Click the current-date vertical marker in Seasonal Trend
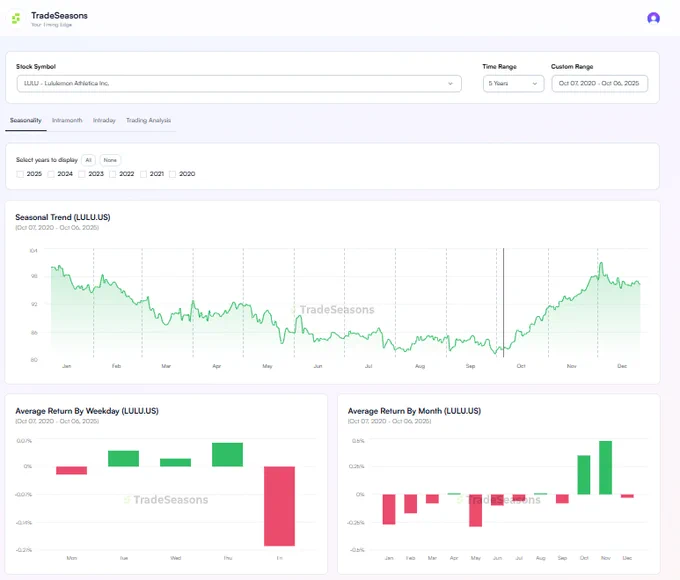 [503, 302]
